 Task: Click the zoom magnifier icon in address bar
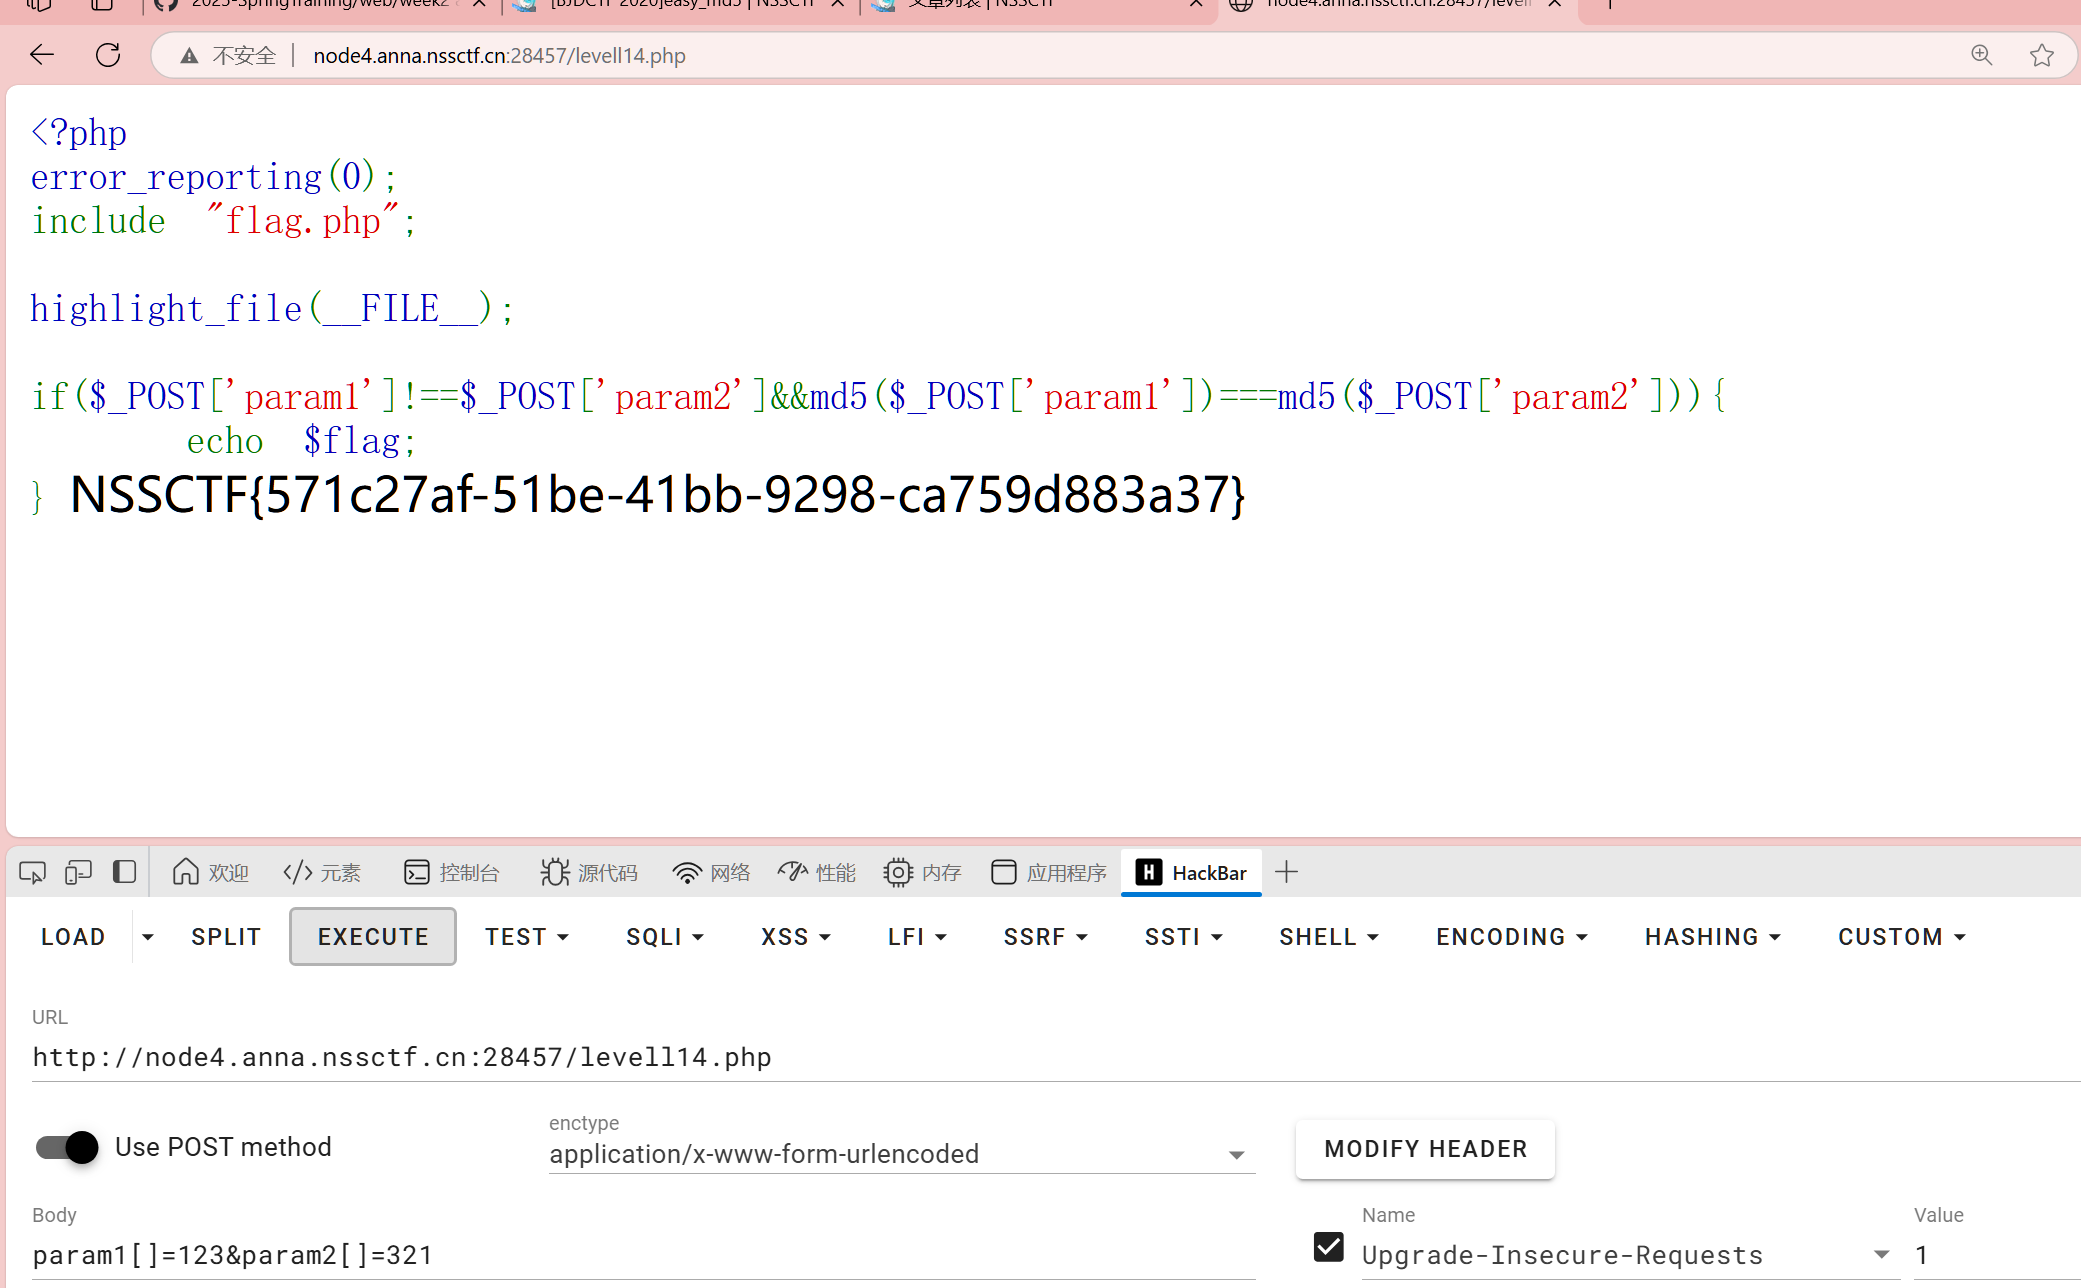click(1981, 55)
